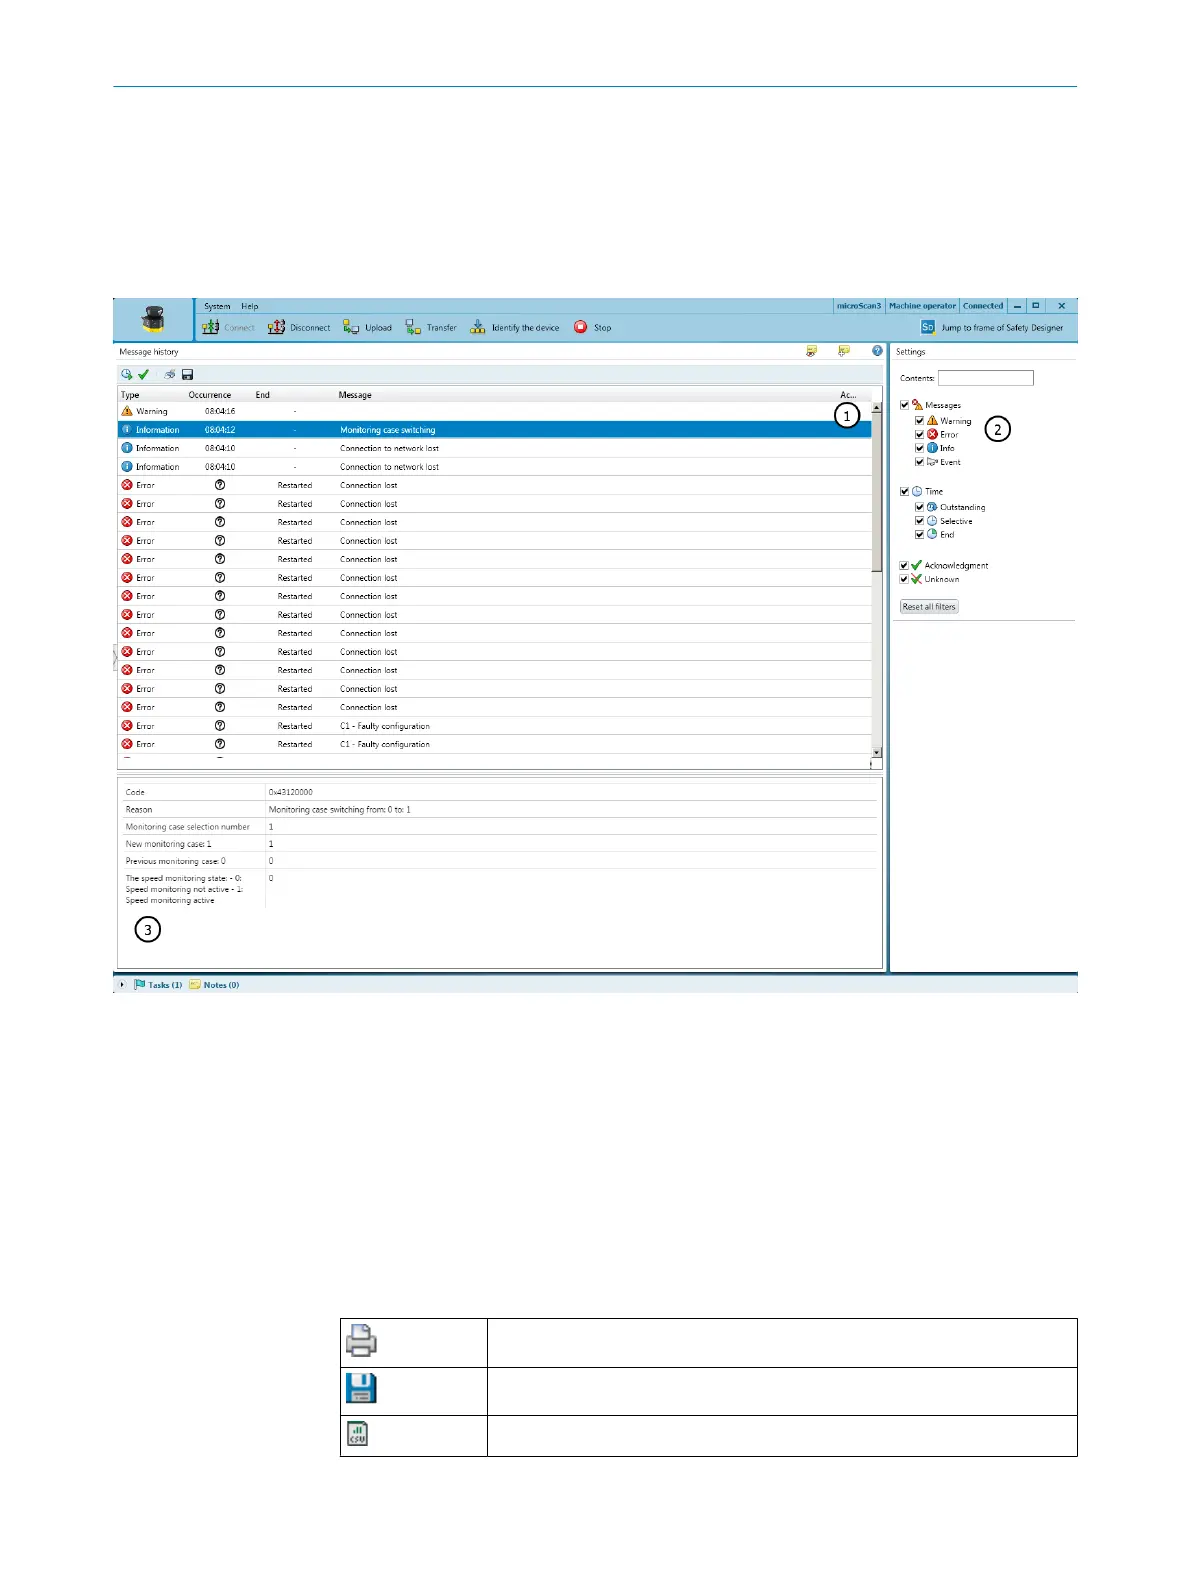Click the Previous monitoring case label
Image resolution: width=1191 pixels, height=1584 pixels.
pyautogui.click(x=175, y=861)
